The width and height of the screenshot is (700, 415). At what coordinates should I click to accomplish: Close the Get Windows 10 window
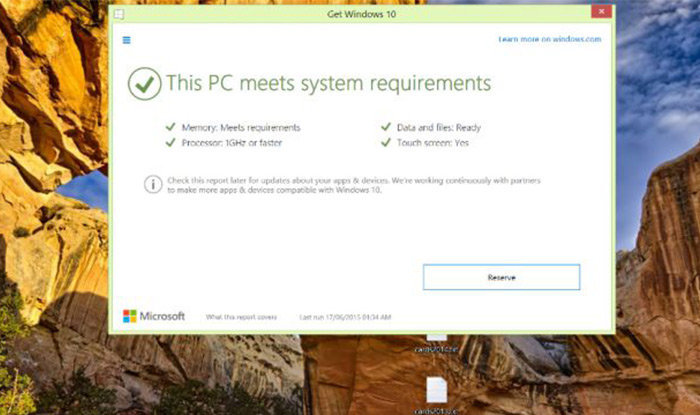[601, 11]
